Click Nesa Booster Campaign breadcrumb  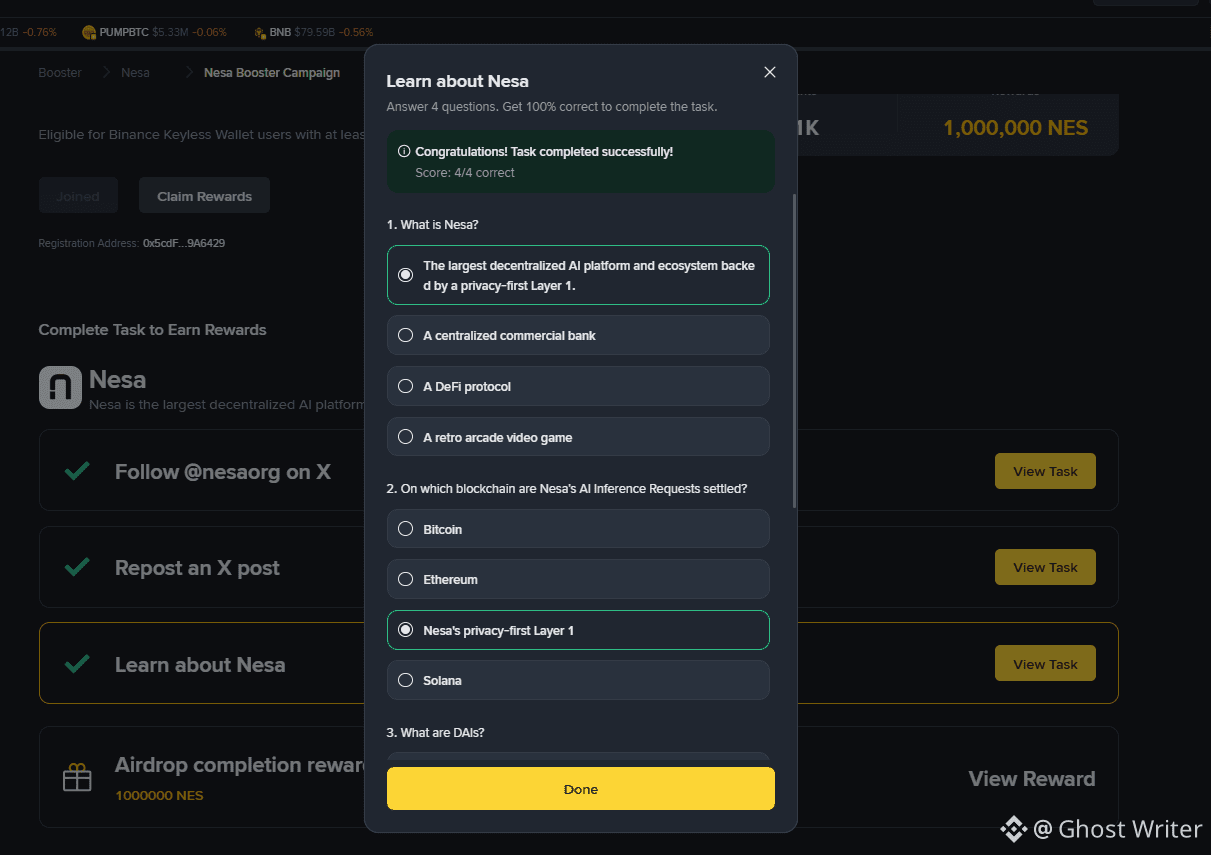click(272, 73)
